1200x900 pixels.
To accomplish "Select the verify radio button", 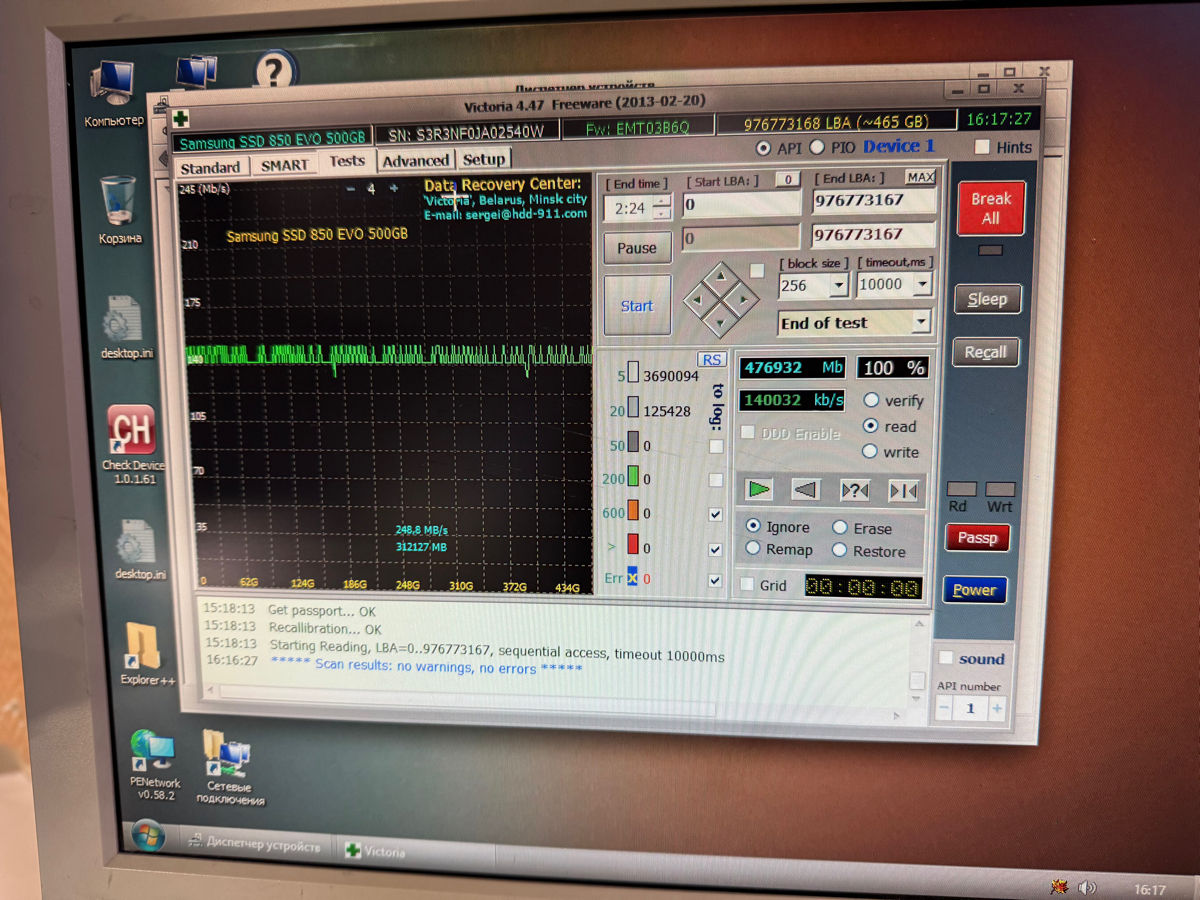I will (871, 400).
